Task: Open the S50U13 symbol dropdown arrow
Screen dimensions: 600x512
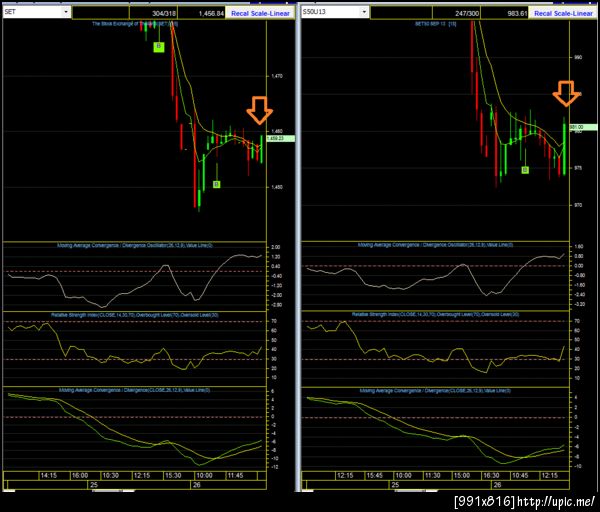Action: click(364, 12)
